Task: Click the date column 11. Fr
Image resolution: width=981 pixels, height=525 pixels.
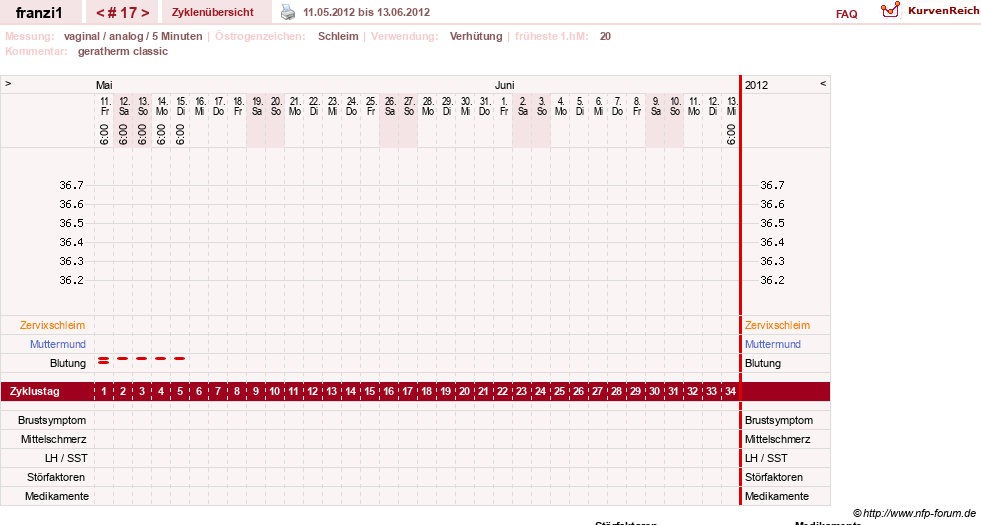Action: tap(104, 106)
